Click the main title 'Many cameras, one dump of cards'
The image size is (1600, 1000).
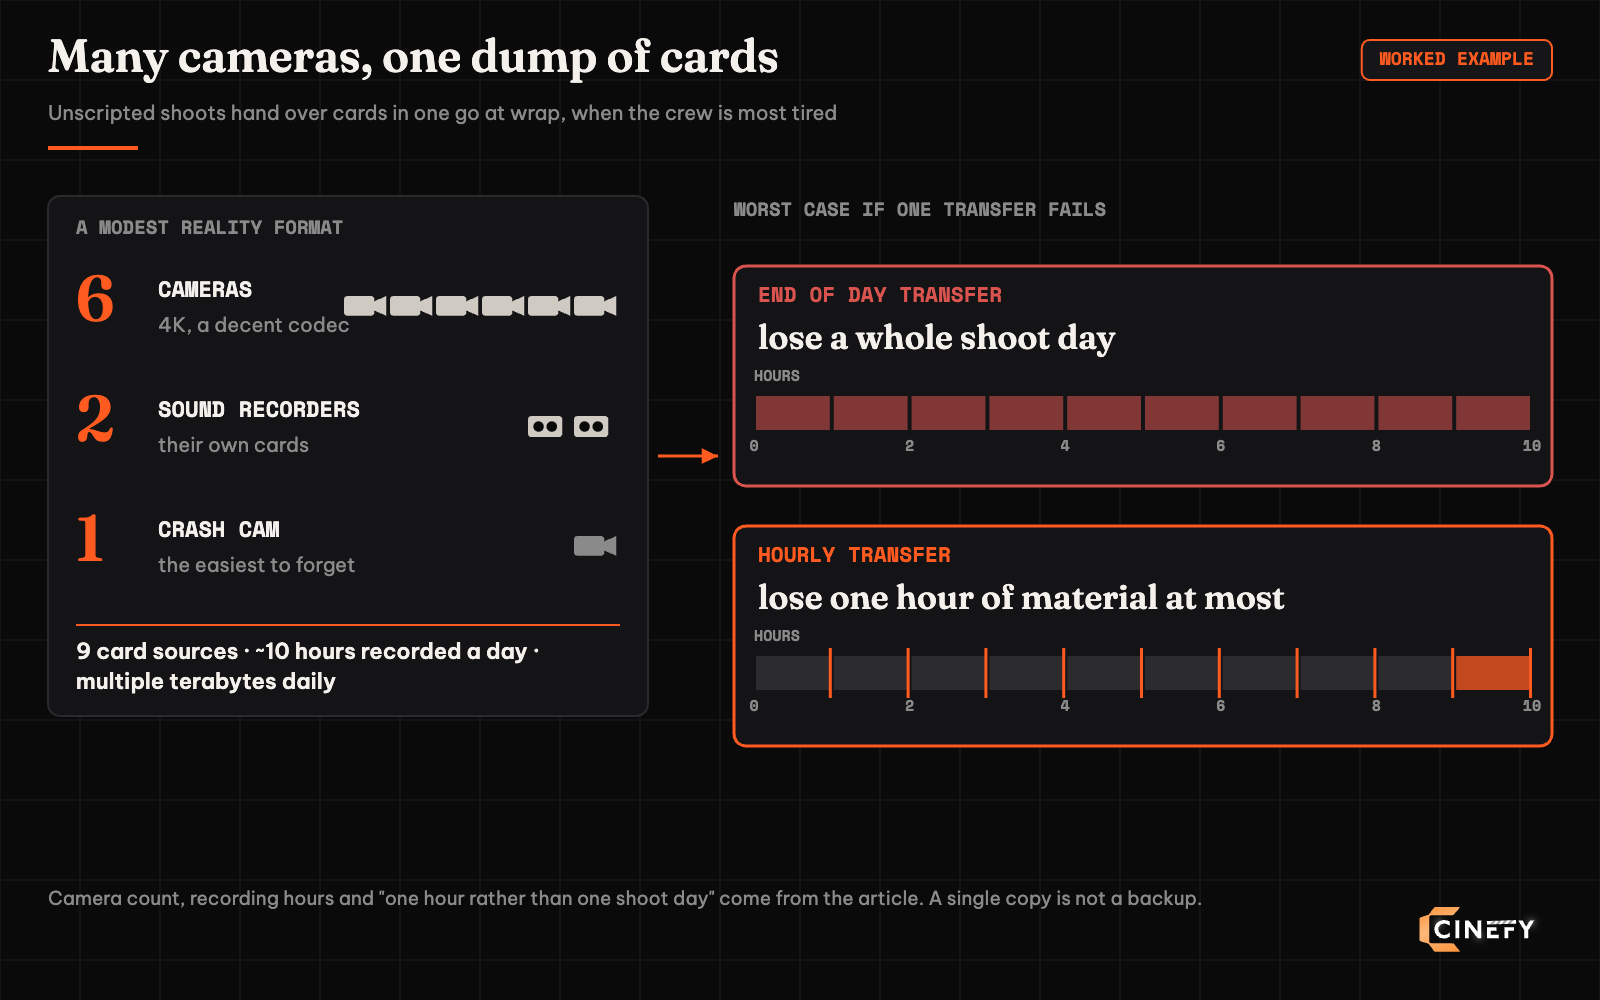[413, 57]
